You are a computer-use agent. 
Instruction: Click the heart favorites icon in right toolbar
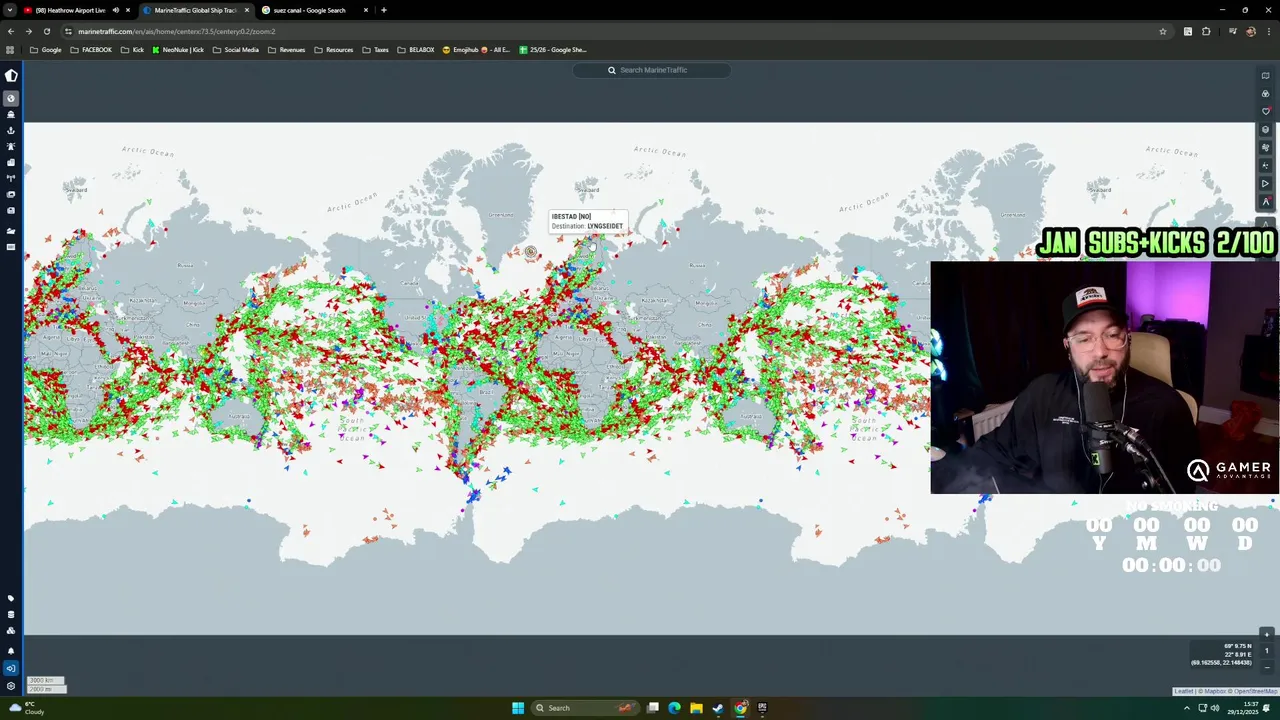1266,111
